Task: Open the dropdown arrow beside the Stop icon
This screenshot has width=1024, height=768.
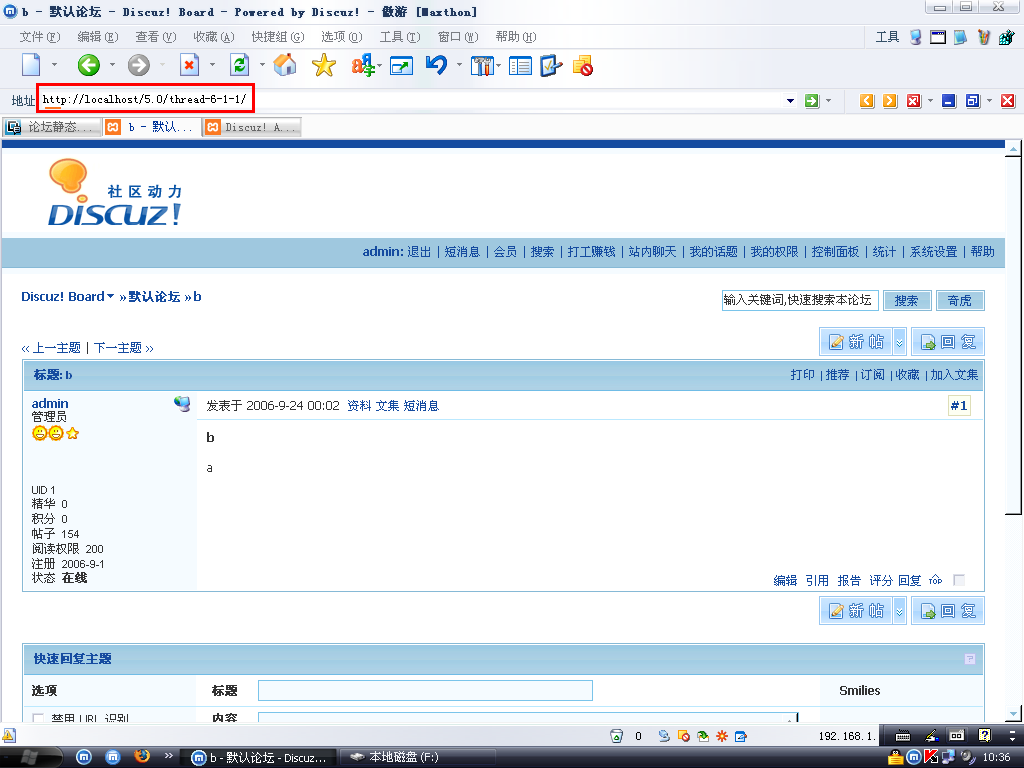Action: coord(212,65)
